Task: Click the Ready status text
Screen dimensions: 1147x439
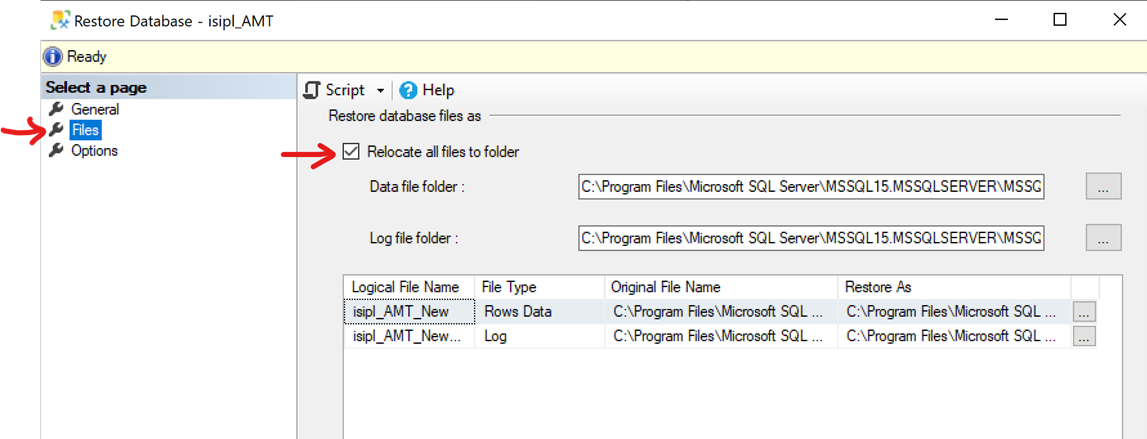Action: 87,56
